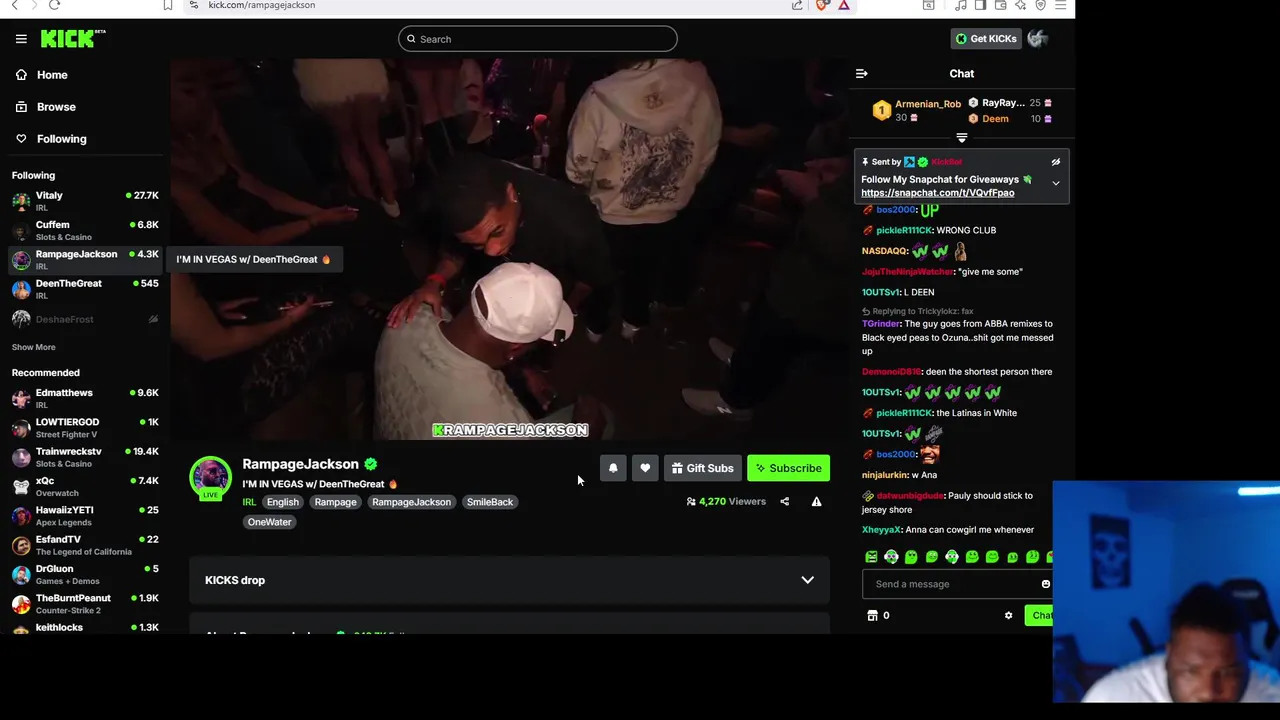Click Brave Rewards triangle icon

[x=844, y=5]
